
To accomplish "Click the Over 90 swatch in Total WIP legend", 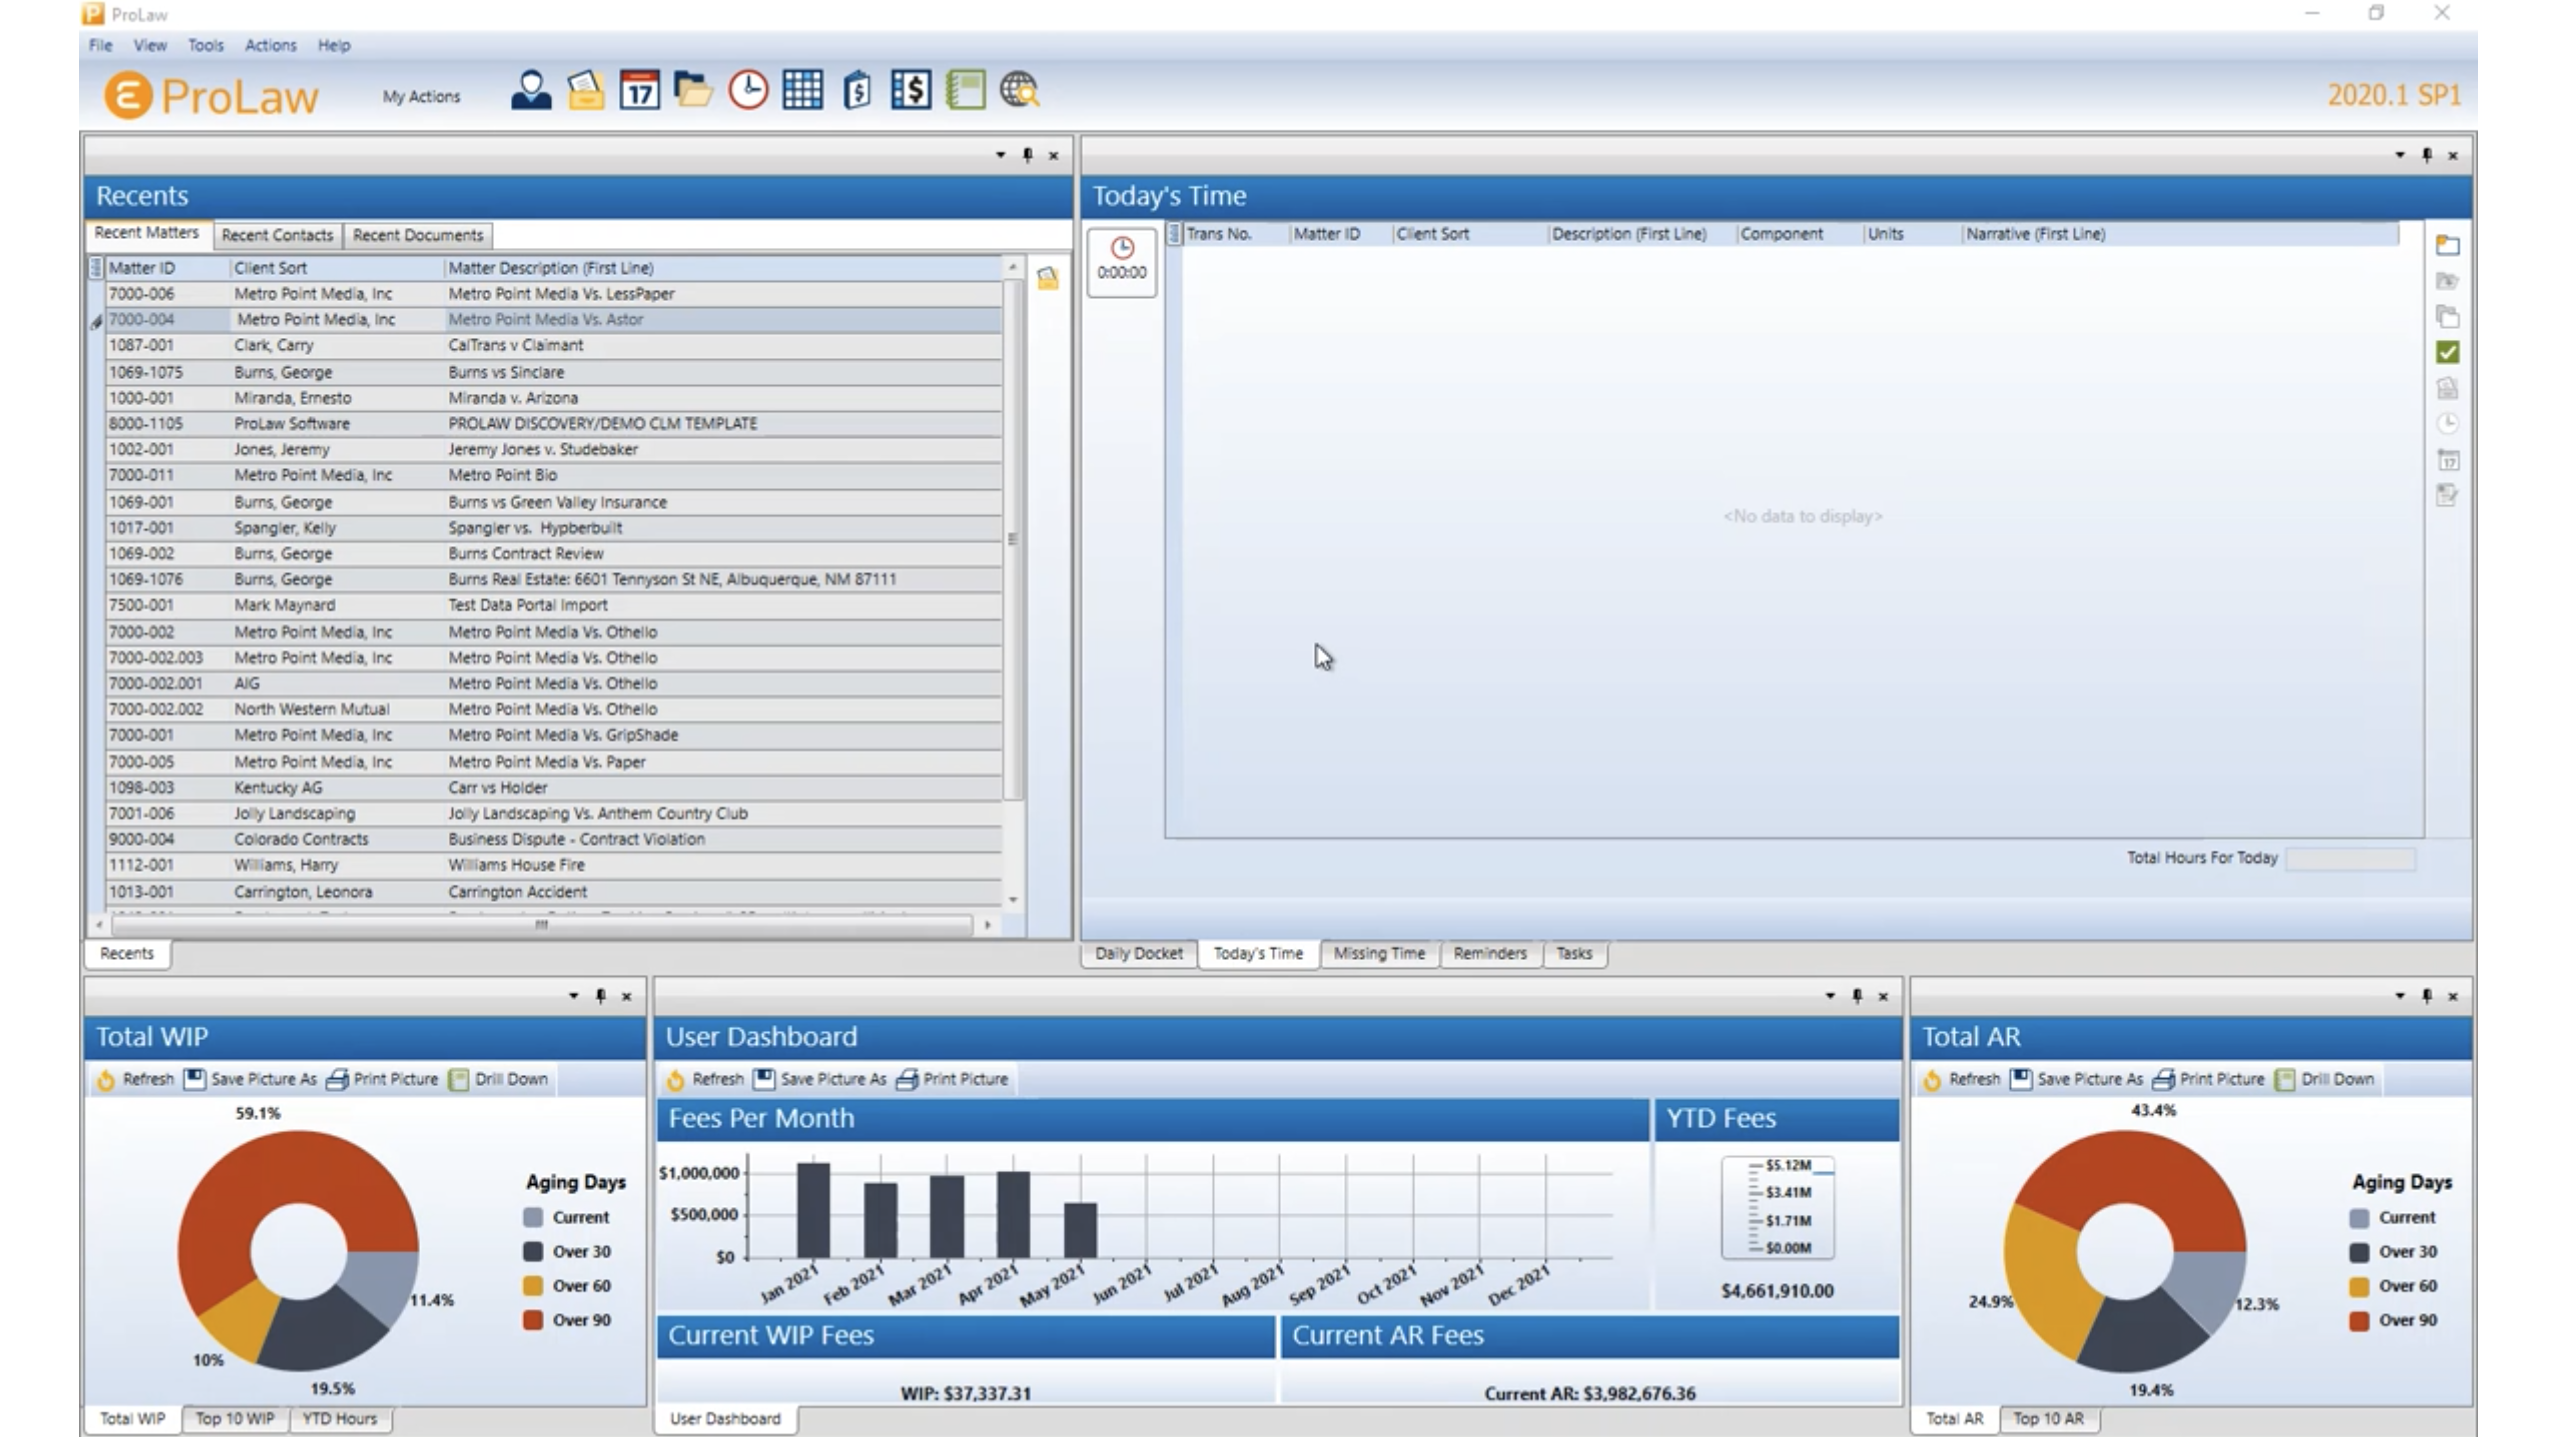I will coord(533,1320).
